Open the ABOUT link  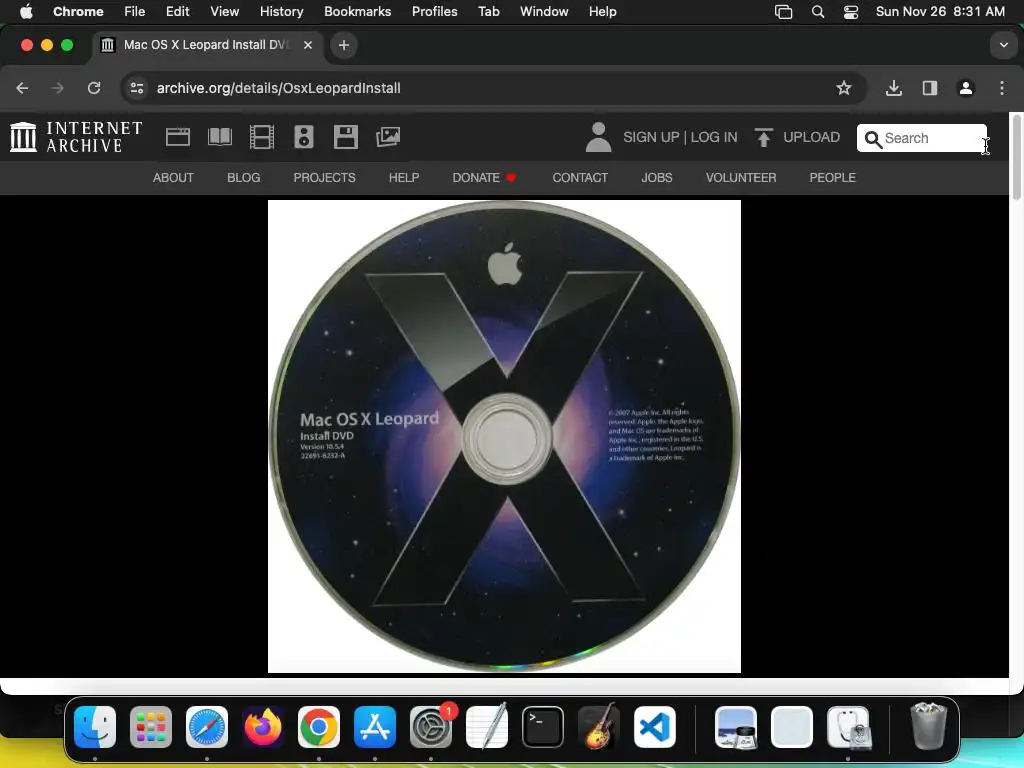tap(173, 178)
